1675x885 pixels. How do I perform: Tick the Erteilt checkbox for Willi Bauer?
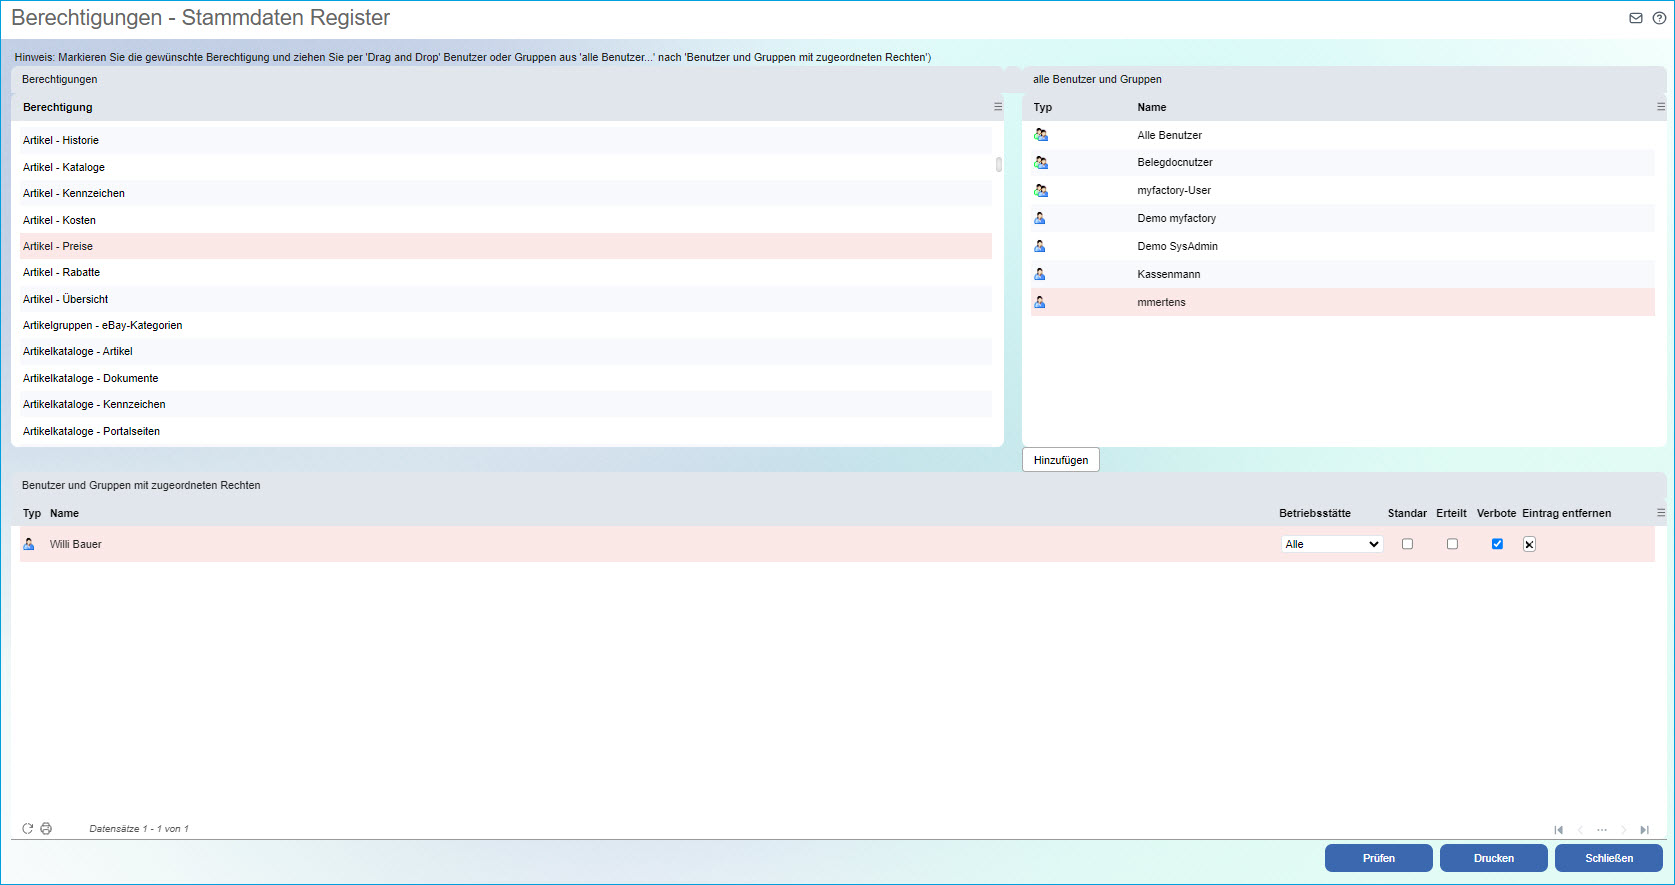point(1452,544)
